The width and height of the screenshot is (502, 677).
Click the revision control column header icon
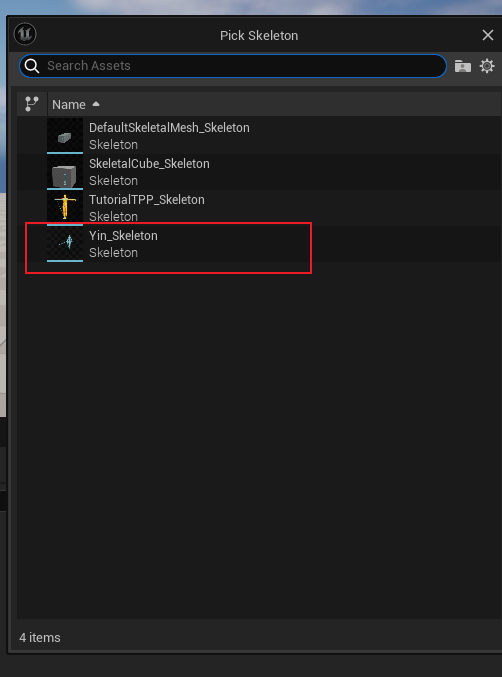point(32,104)
